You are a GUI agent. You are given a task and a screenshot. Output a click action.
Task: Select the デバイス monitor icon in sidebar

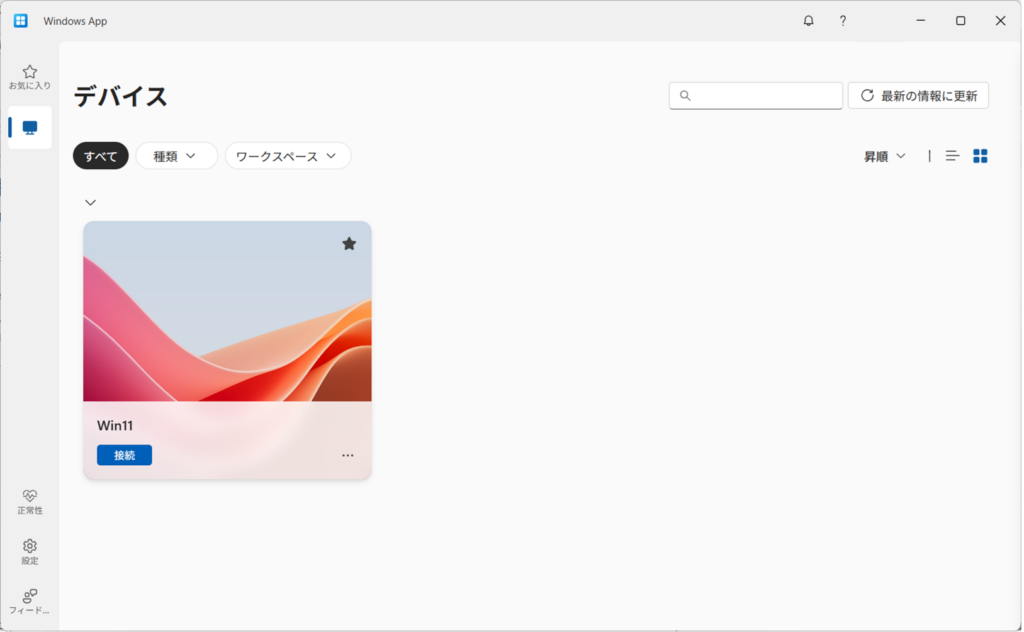(x=30, y=128)
